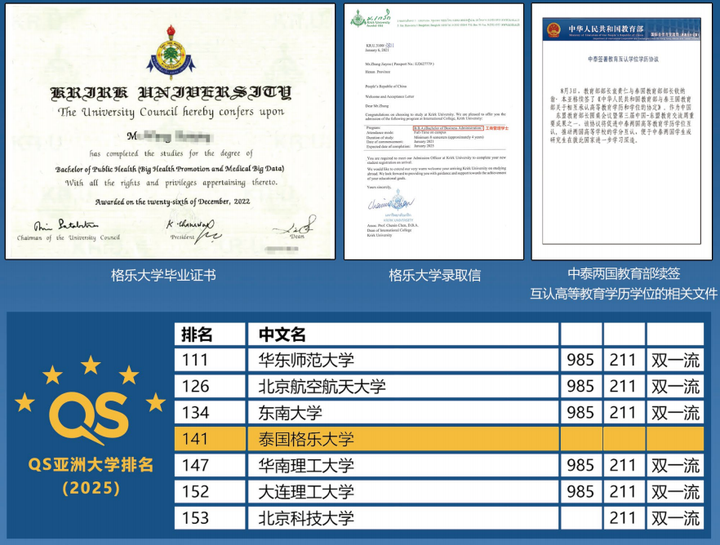Click the President signature label on the diploma

(x=182, y=237)
